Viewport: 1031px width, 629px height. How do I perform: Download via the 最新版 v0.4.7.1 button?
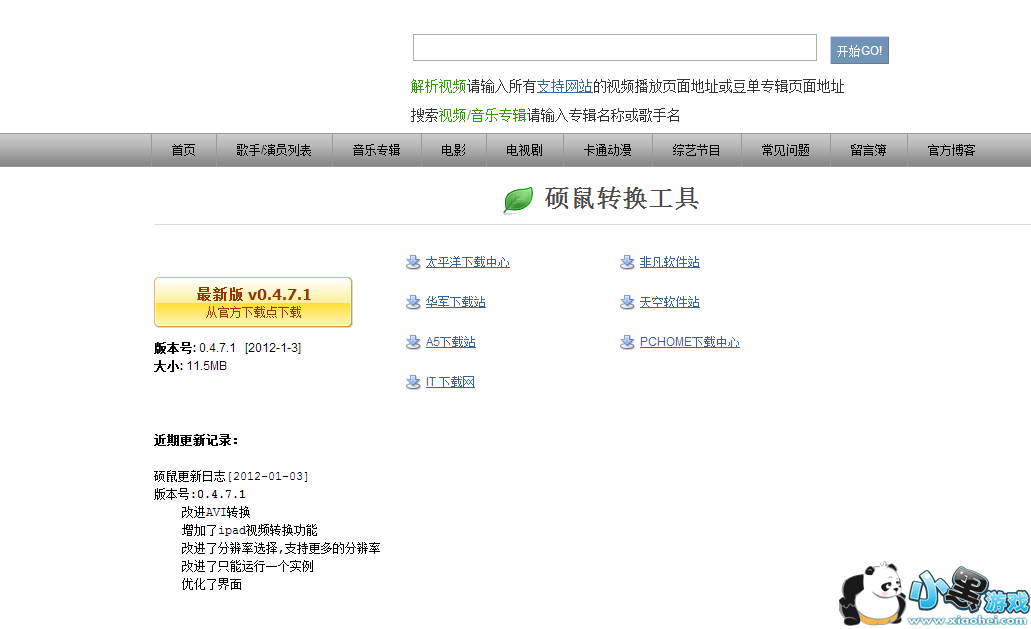(251, 302)
